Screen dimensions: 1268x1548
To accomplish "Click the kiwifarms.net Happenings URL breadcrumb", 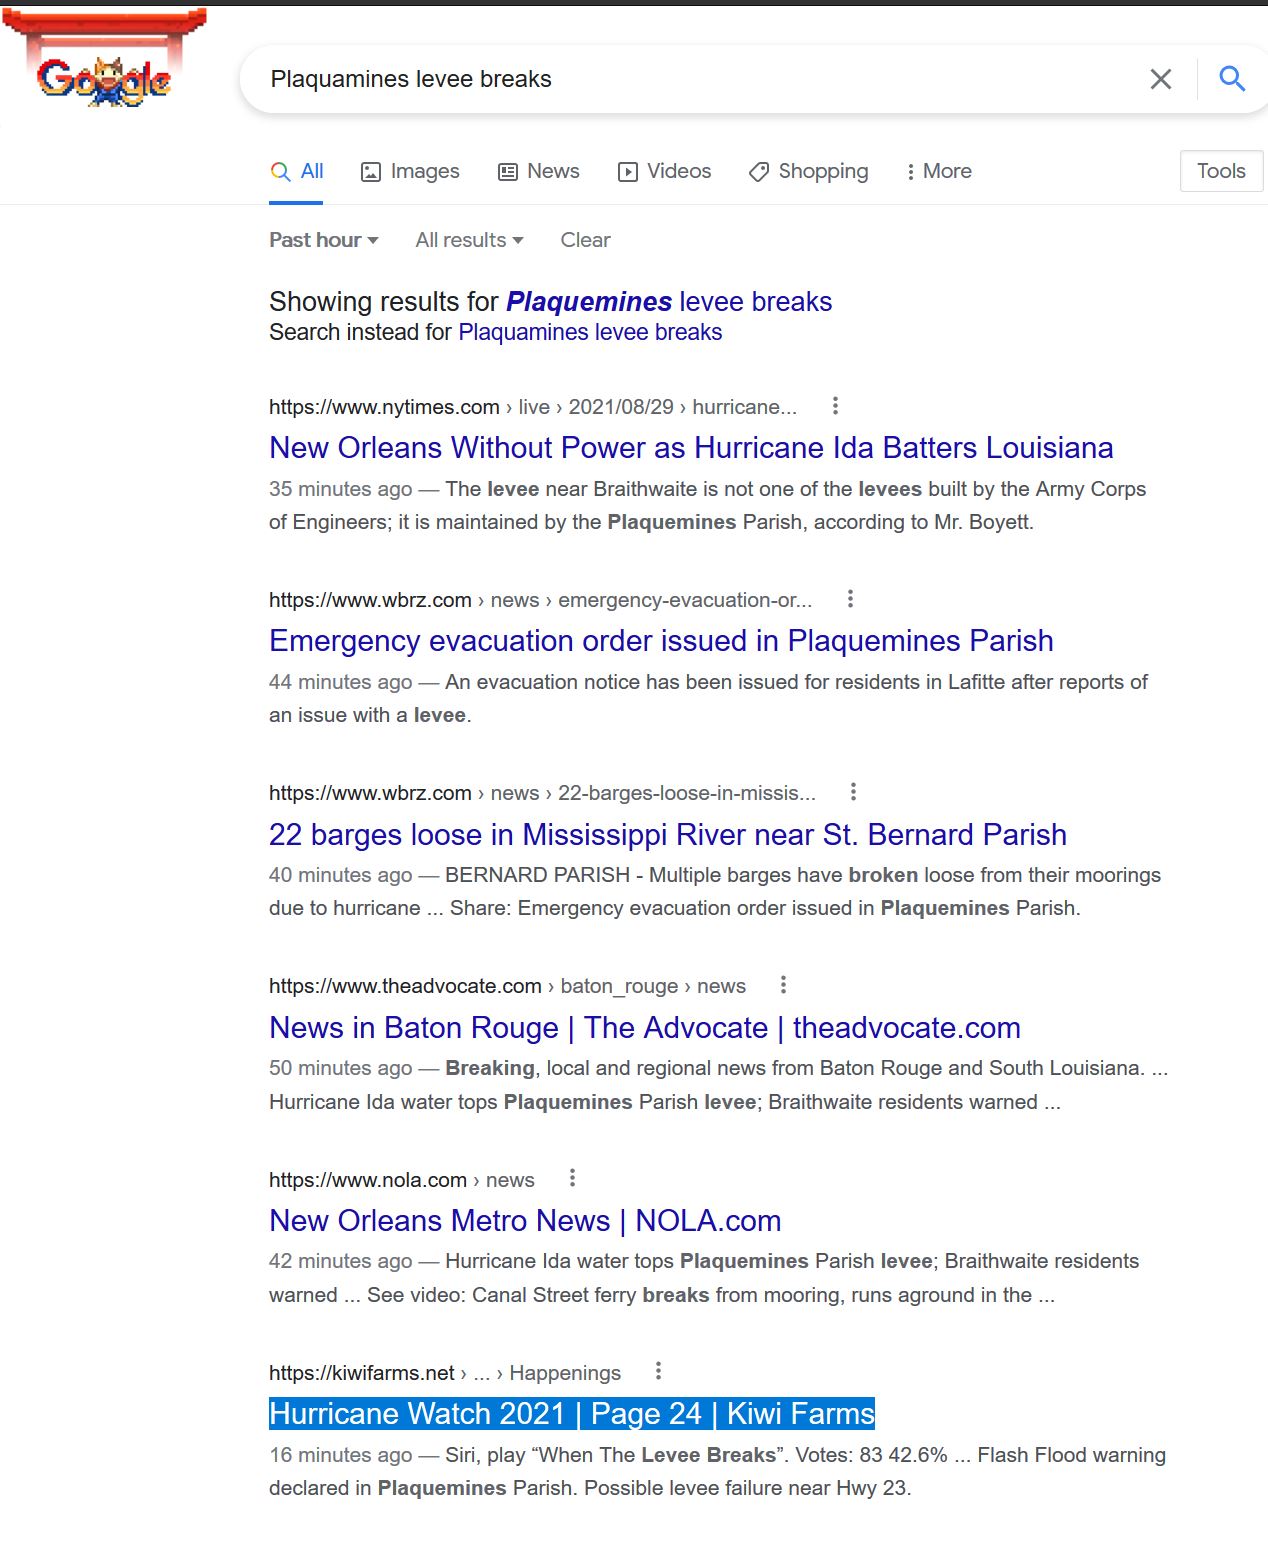I will pyautogui.click(x=445, y=1373).
